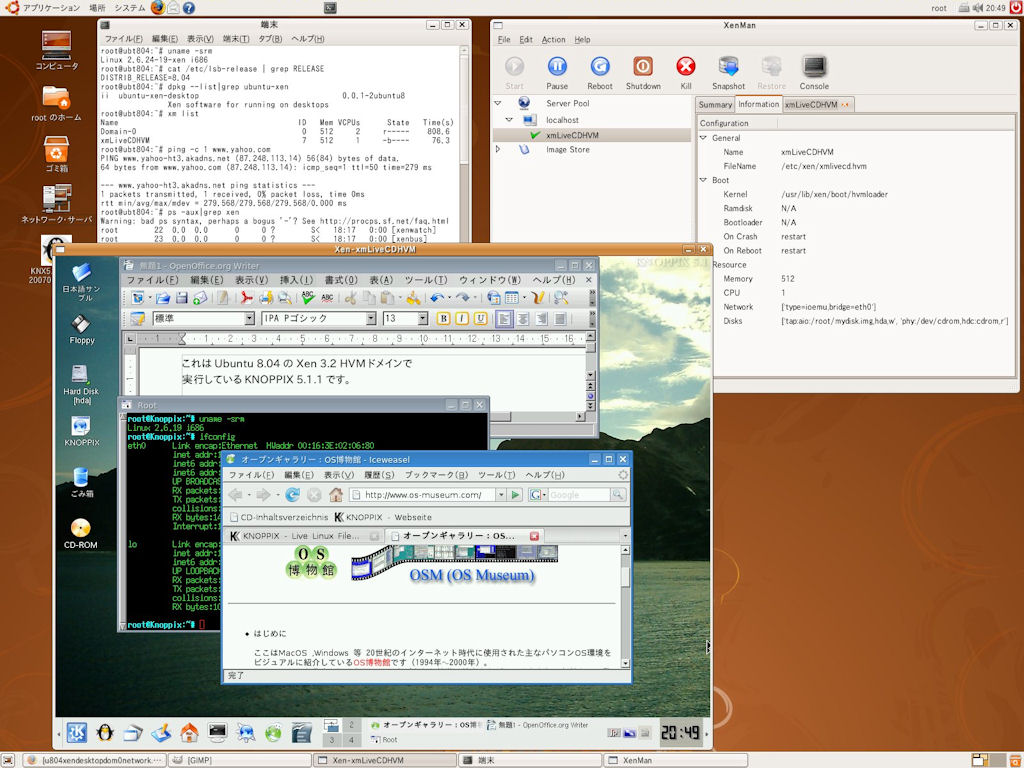1024x768 pixels.
Task: Click the KNOPPIX - Webseite bookmark link
Action: click(x=383, y=517)
